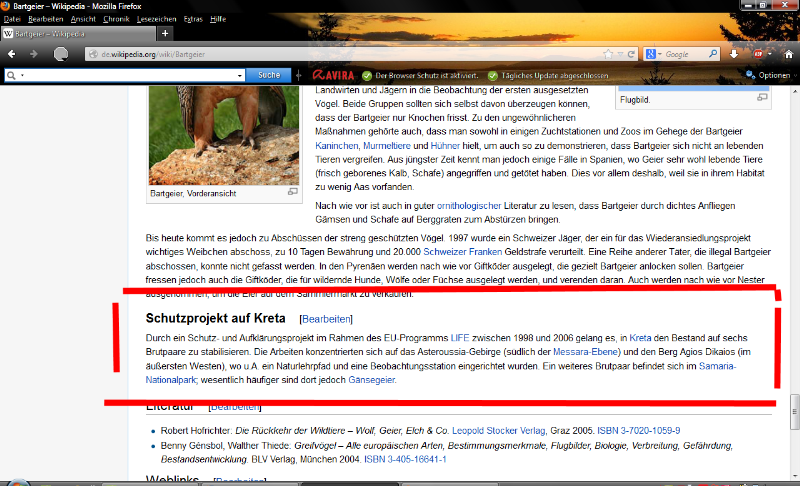Follow the Messara-Ebene link
This screenshot has width=800, height=486.
[586, 352]
